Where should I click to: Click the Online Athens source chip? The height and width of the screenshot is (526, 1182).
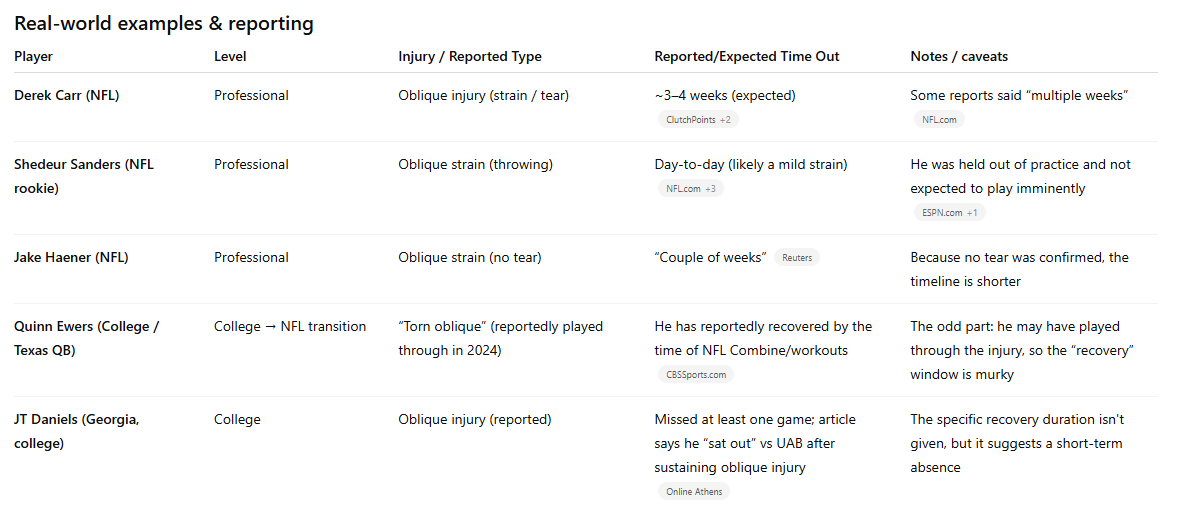(694, 492)
